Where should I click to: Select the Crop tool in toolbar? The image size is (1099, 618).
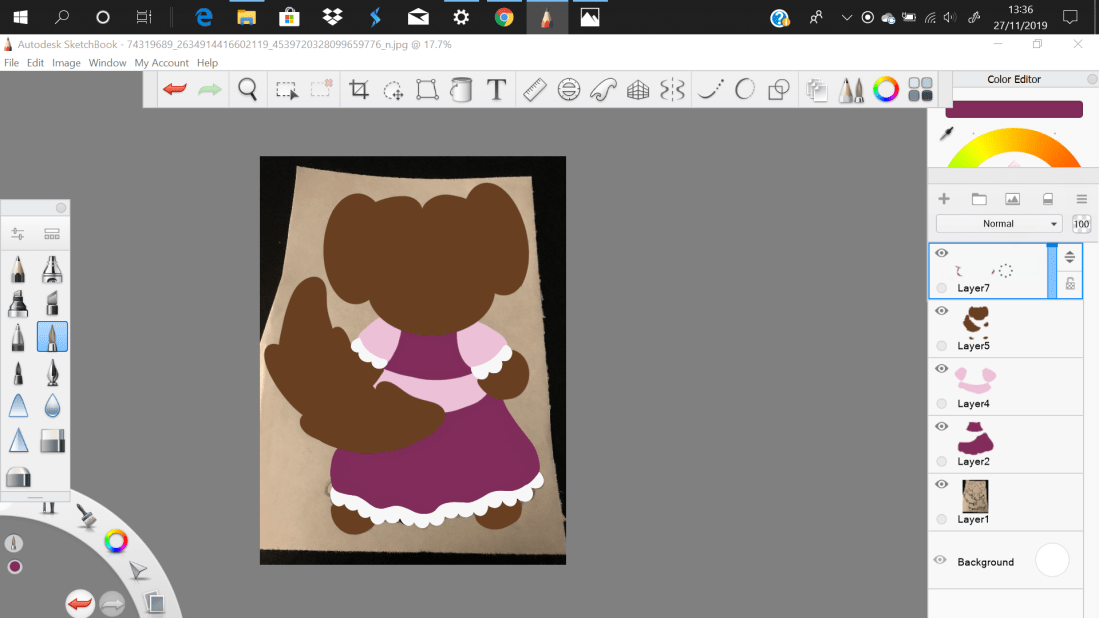coord(359,90)
